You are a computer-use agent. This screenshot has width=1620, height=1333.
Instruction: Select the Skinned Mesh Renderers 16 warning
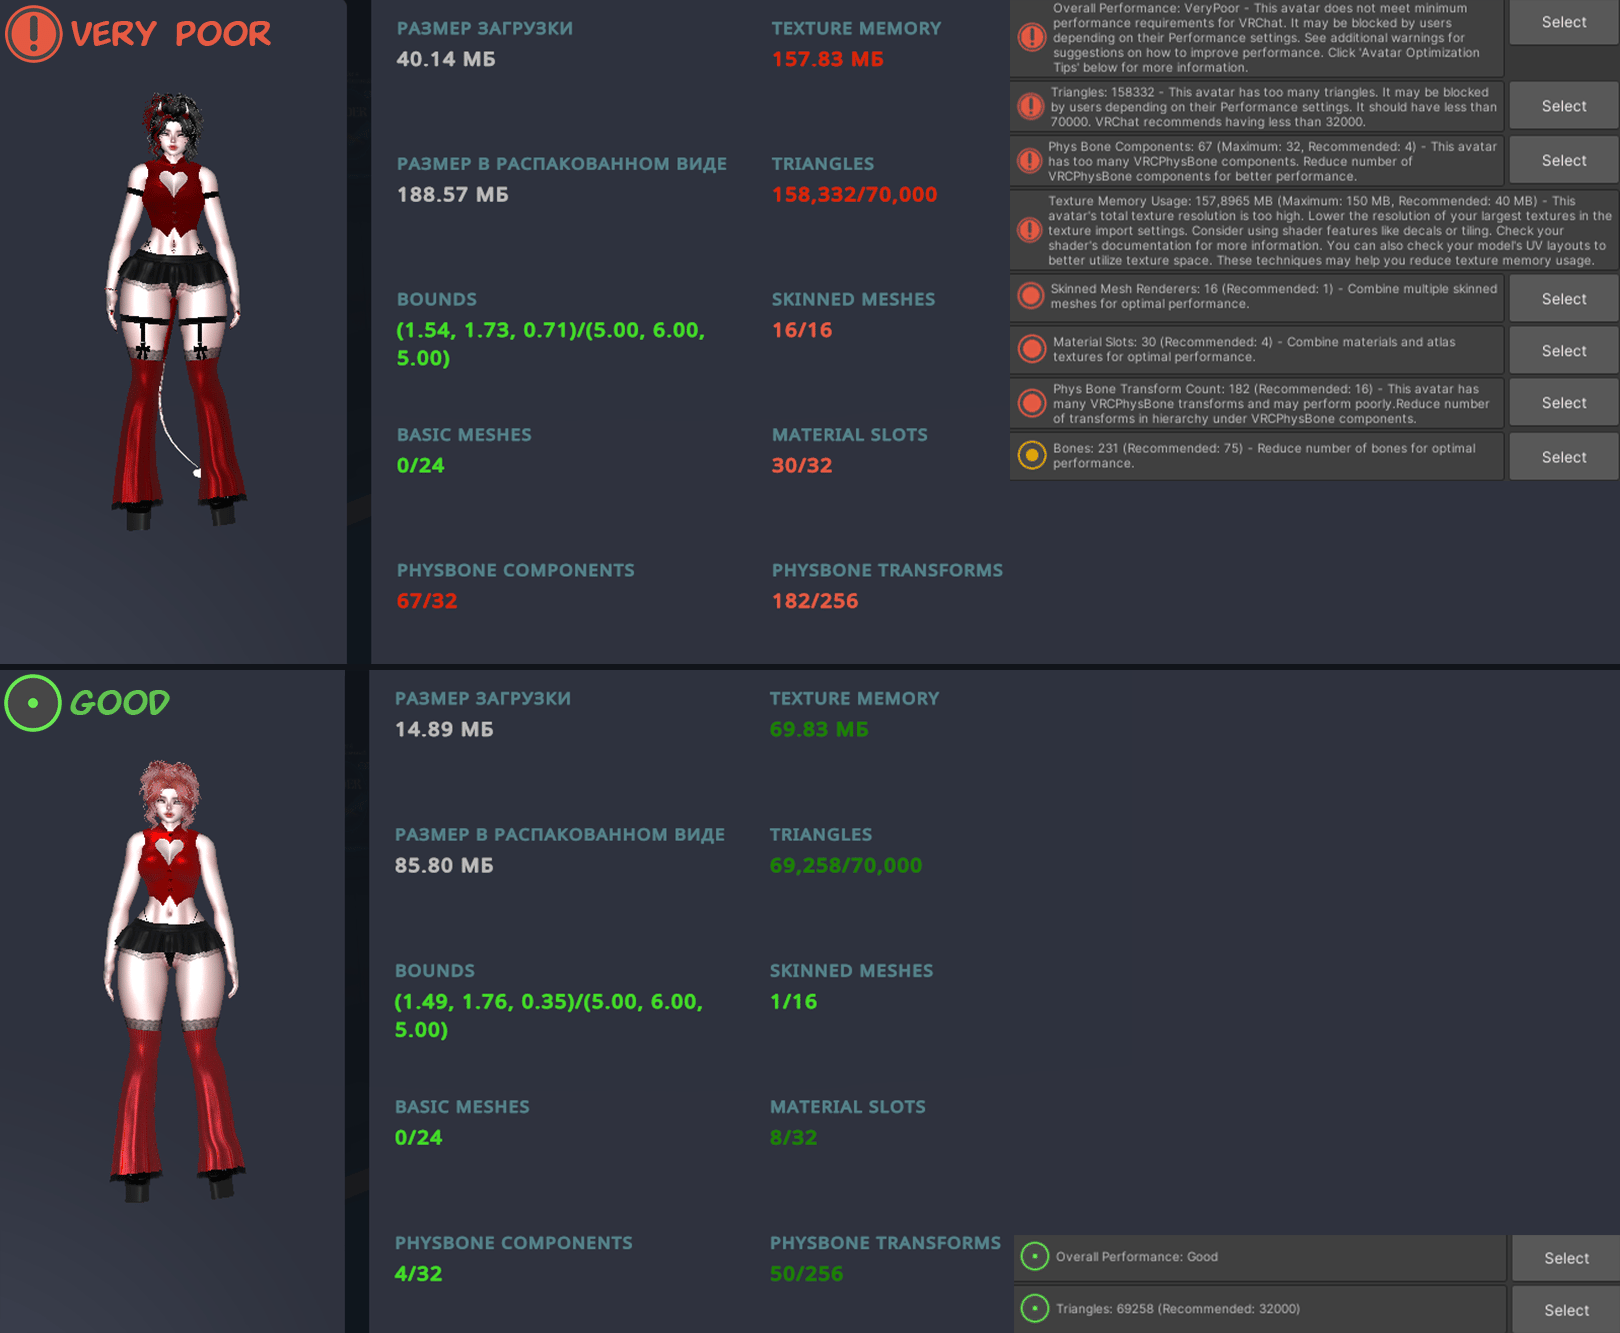pos(1564,298)
